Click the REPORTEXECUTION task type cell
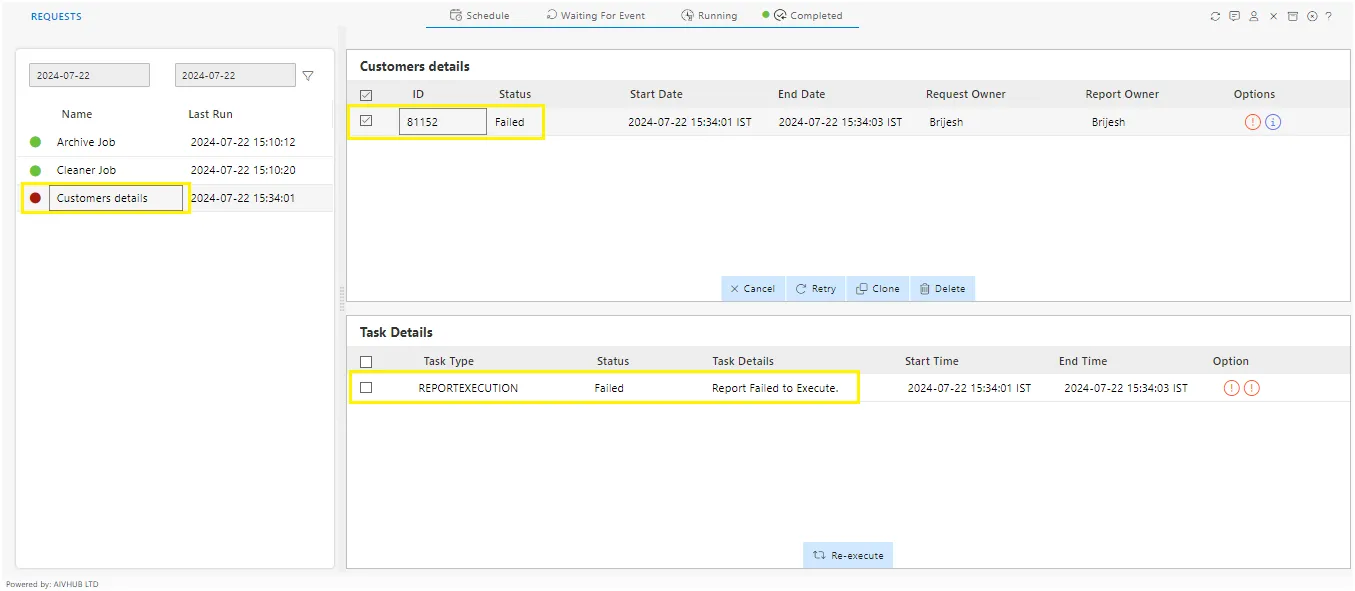 click(x=468, y=388)
